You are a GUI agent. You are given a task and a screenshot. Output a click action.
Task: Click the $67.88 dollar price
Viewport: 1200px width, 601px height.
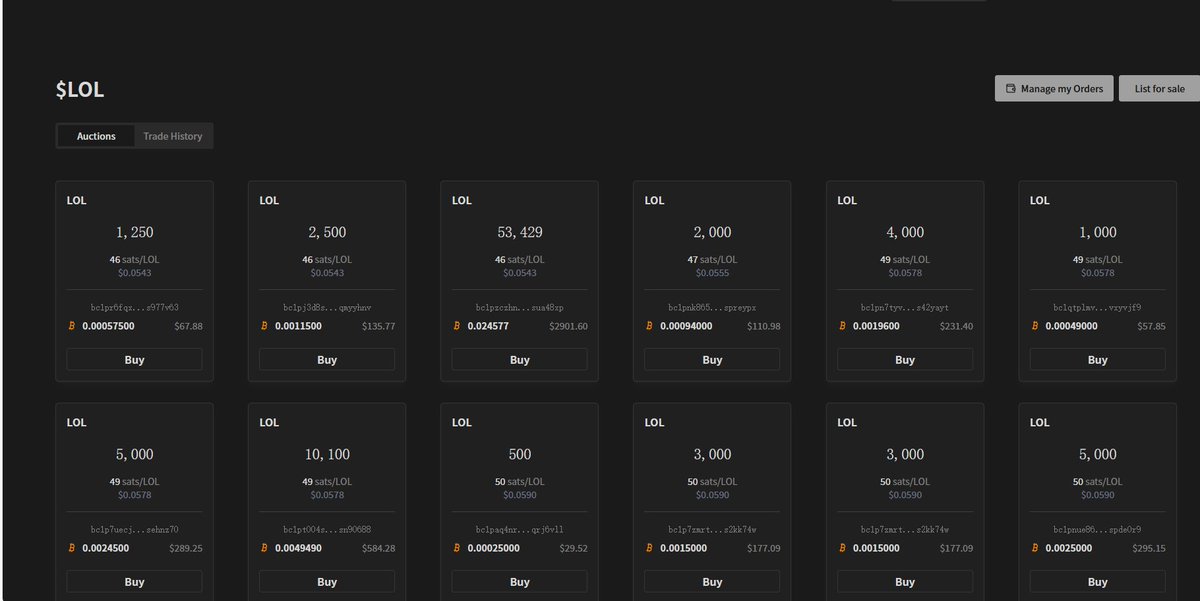(188, 326)
